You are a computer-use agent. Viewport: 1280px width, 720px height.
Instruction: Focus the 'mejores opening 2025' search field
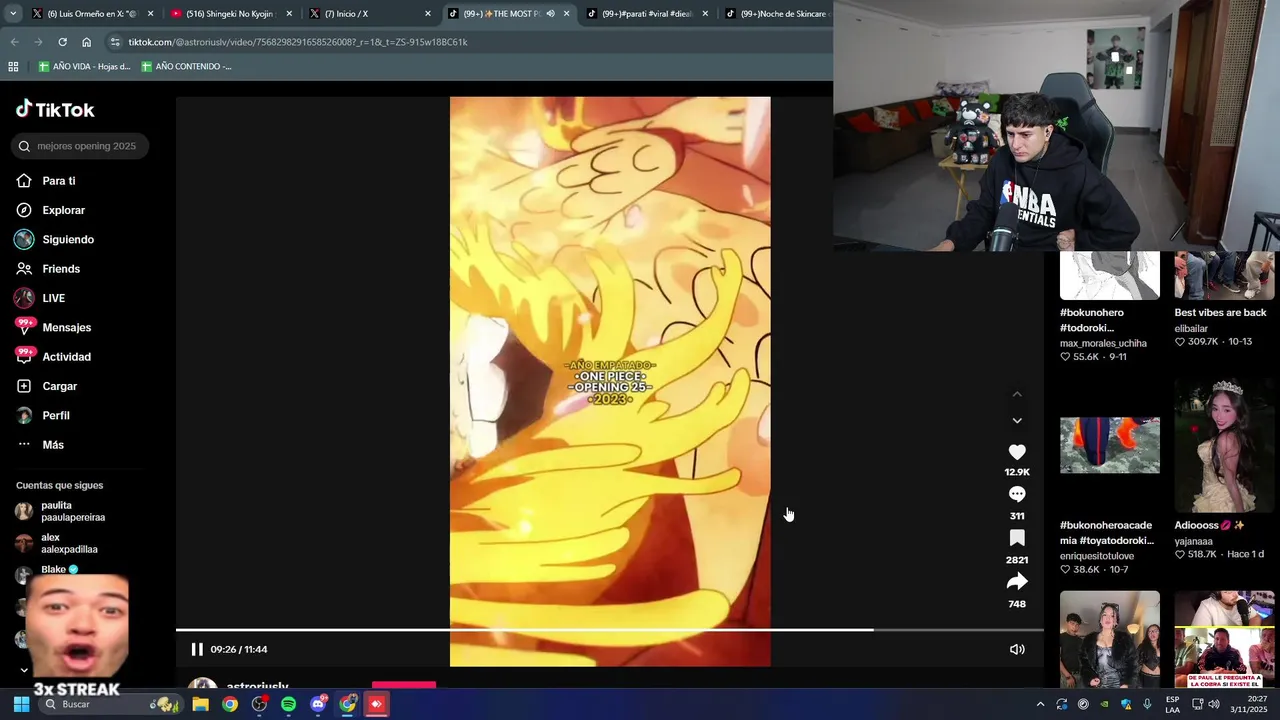pos(80,146)
